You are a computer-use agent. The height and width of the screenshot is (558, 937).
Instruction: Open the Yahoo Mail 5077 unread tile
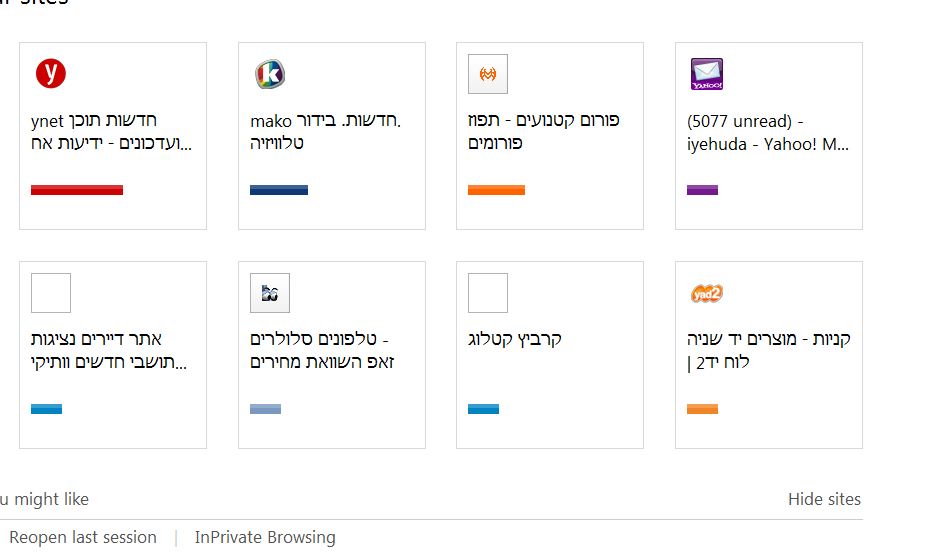[x=767, y=133]
